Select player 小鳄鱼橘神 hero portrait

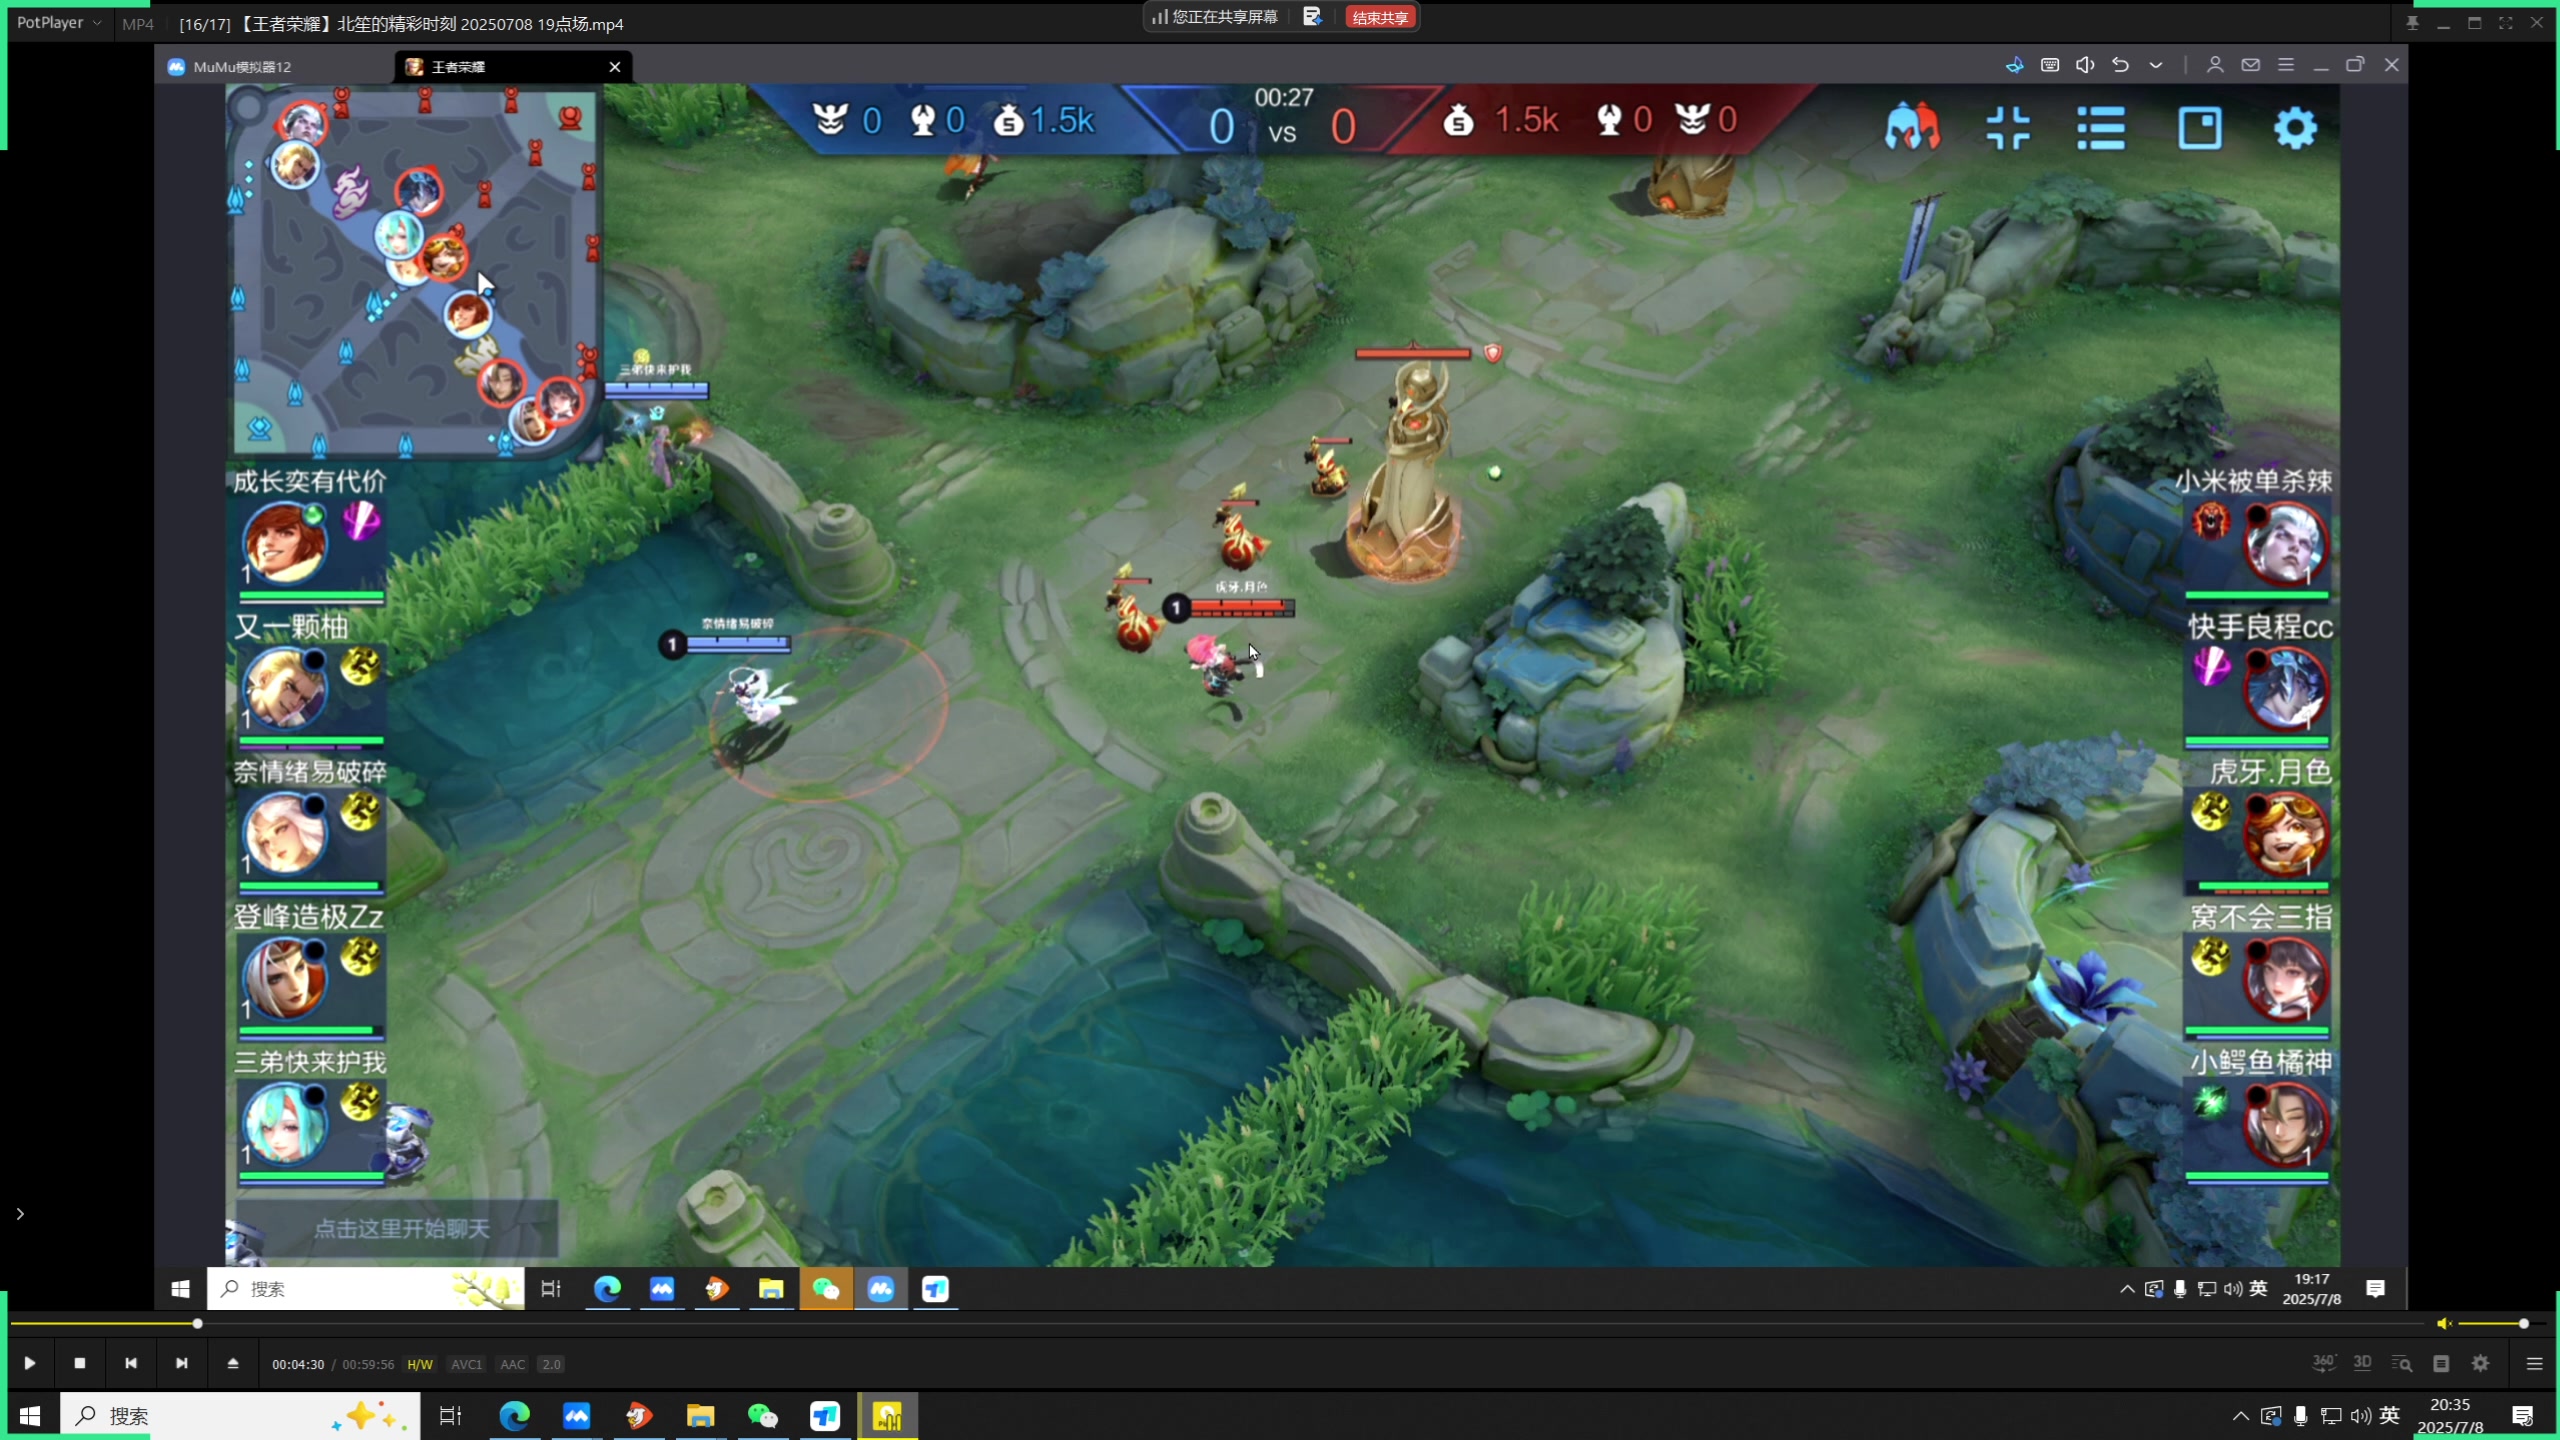coord(2285,1123)
